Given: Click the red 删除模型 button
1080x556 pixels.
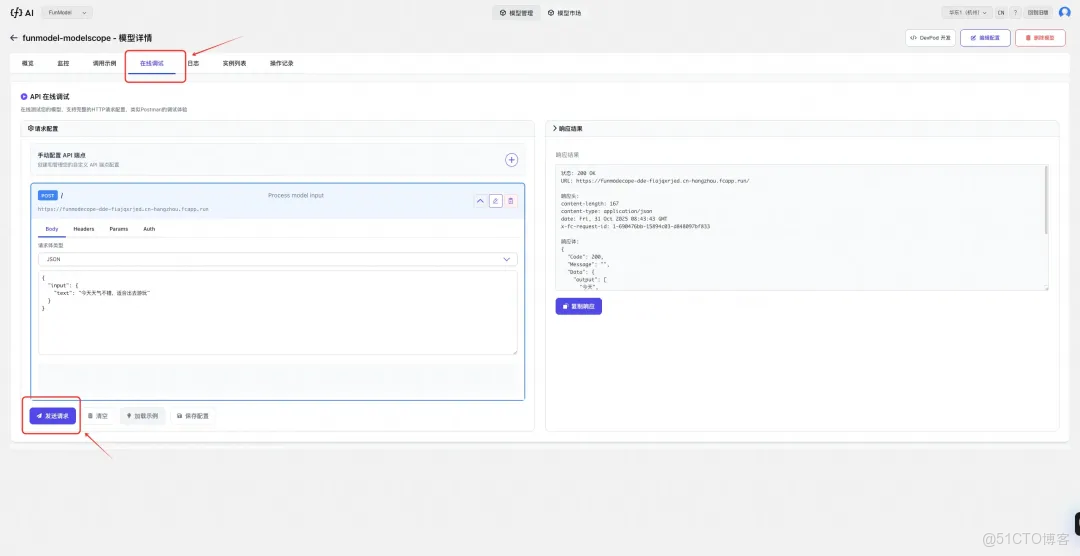Looking at the screenshot, I should tap(1040, 38).
